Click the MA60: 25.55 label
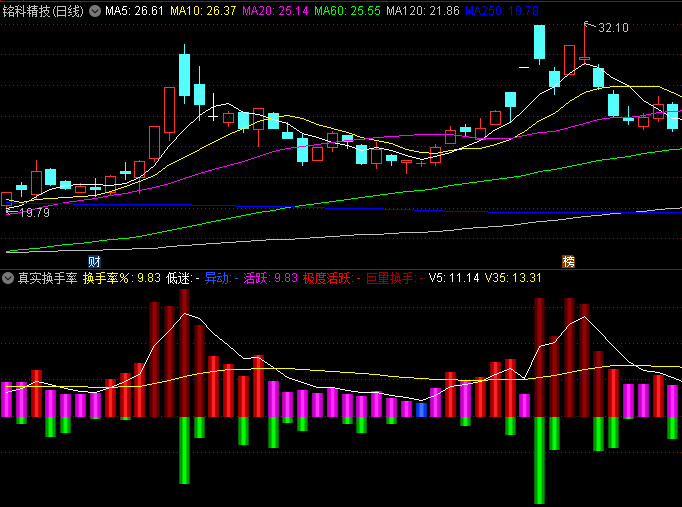Screen dimensions: 682x507 point(348,11)
